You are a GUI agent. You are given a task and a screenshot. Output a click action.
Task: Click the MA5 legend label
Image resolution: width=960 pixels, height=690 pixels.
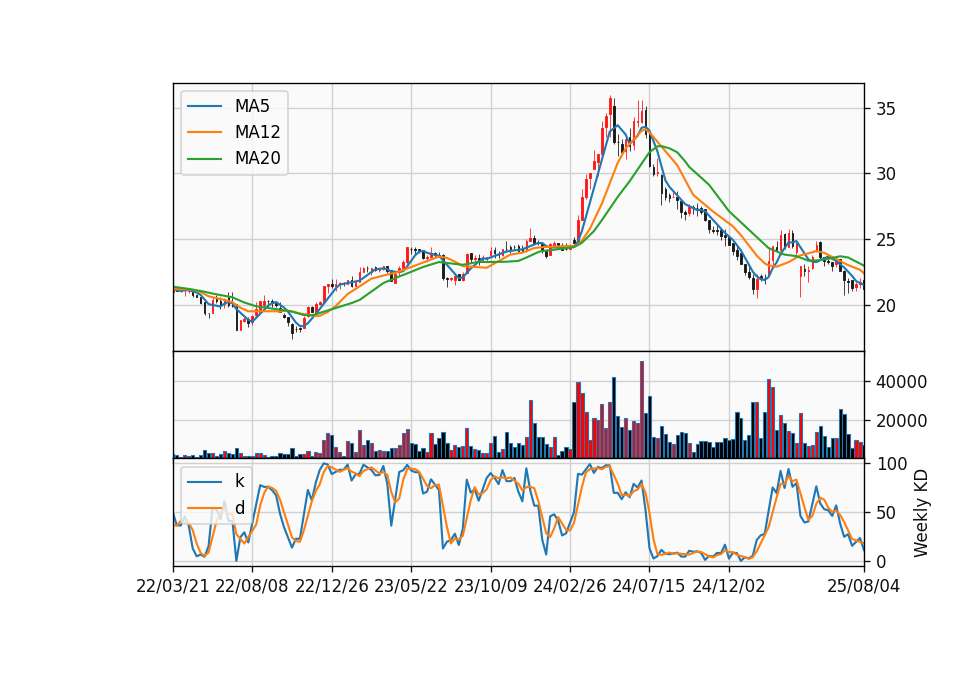tap(252, 106)
